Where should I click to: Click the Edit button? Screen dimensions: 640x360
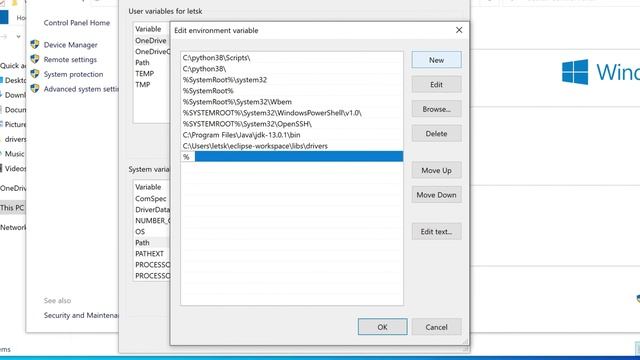(x=436, y=84)
